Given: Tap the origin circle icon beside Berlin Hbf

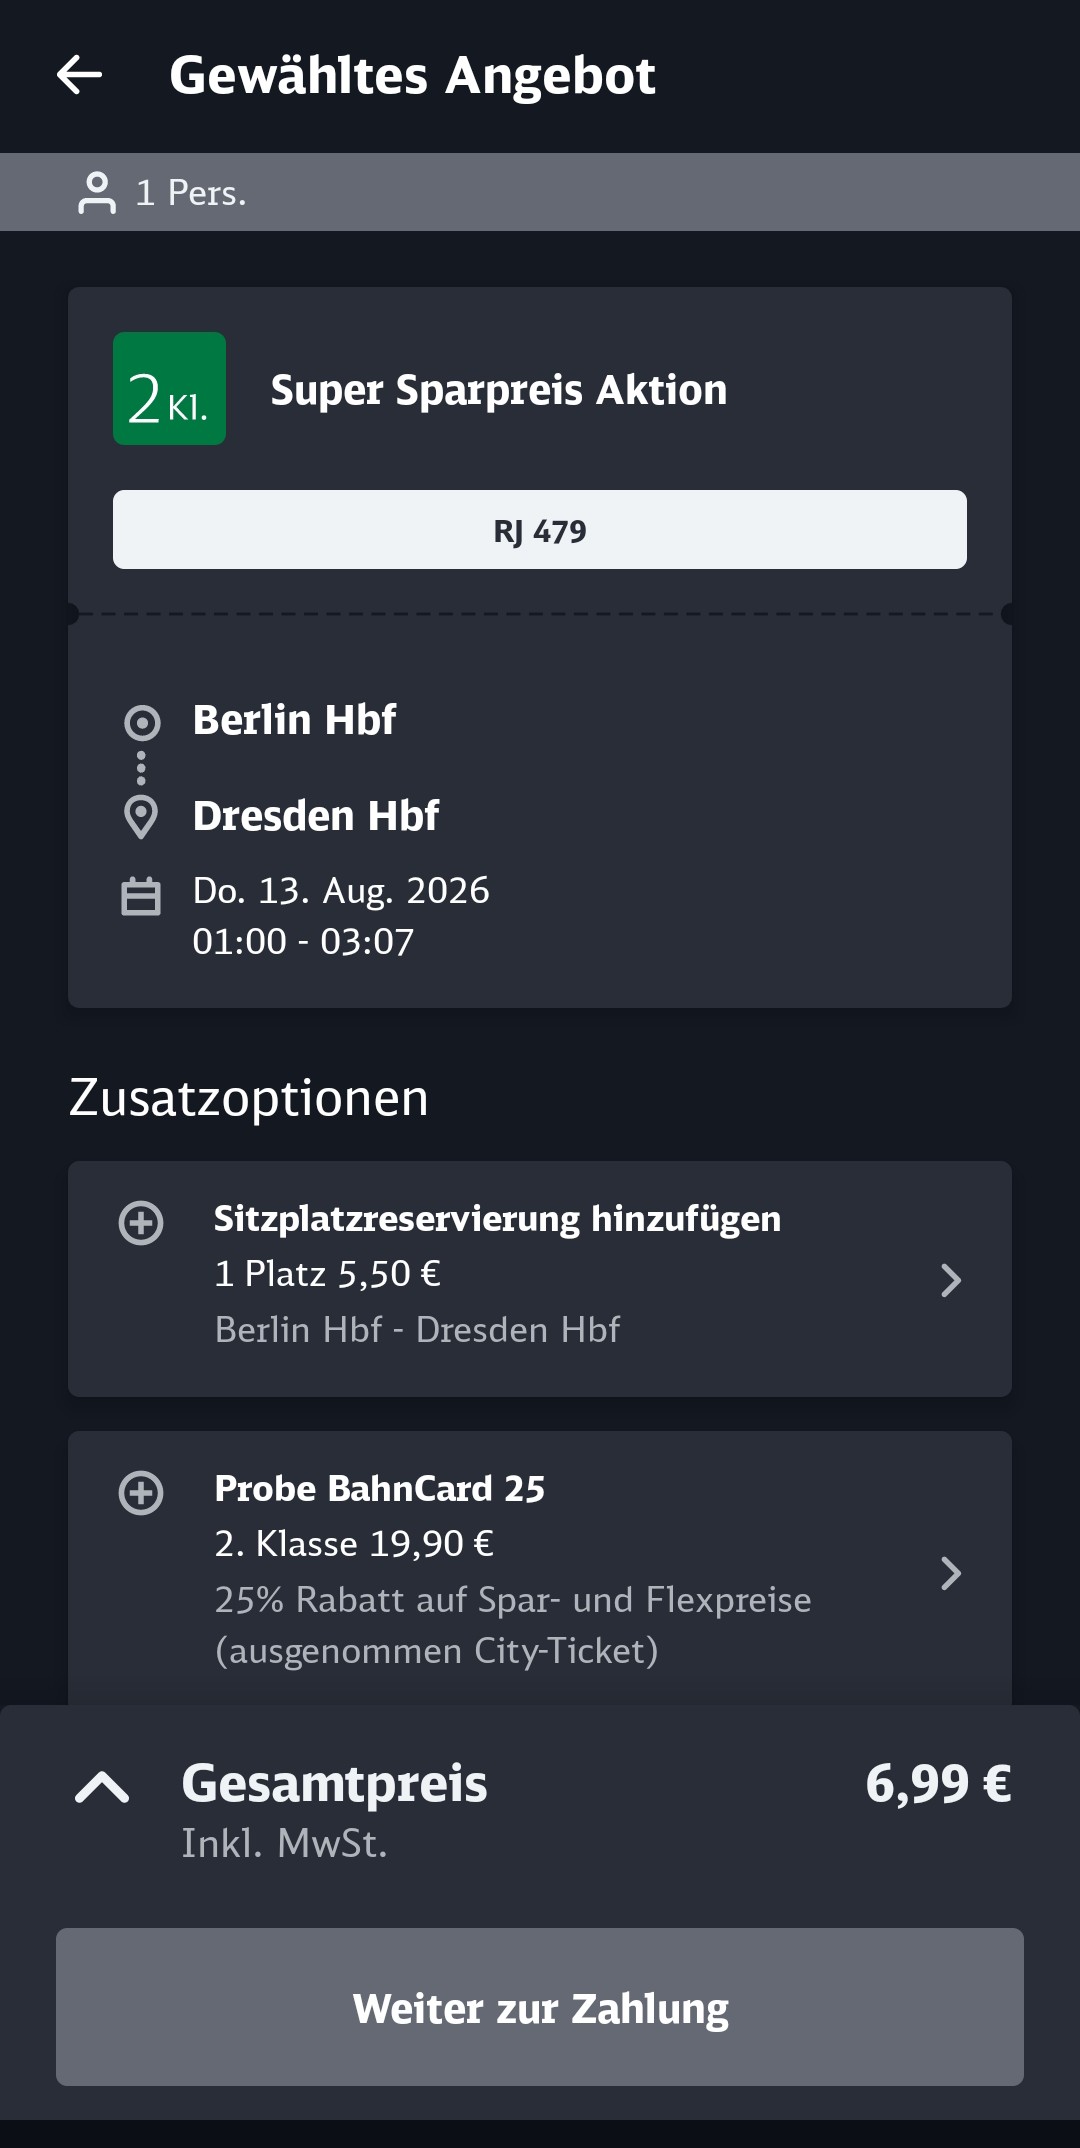Looking at the screenshot, I should point(141,722).
